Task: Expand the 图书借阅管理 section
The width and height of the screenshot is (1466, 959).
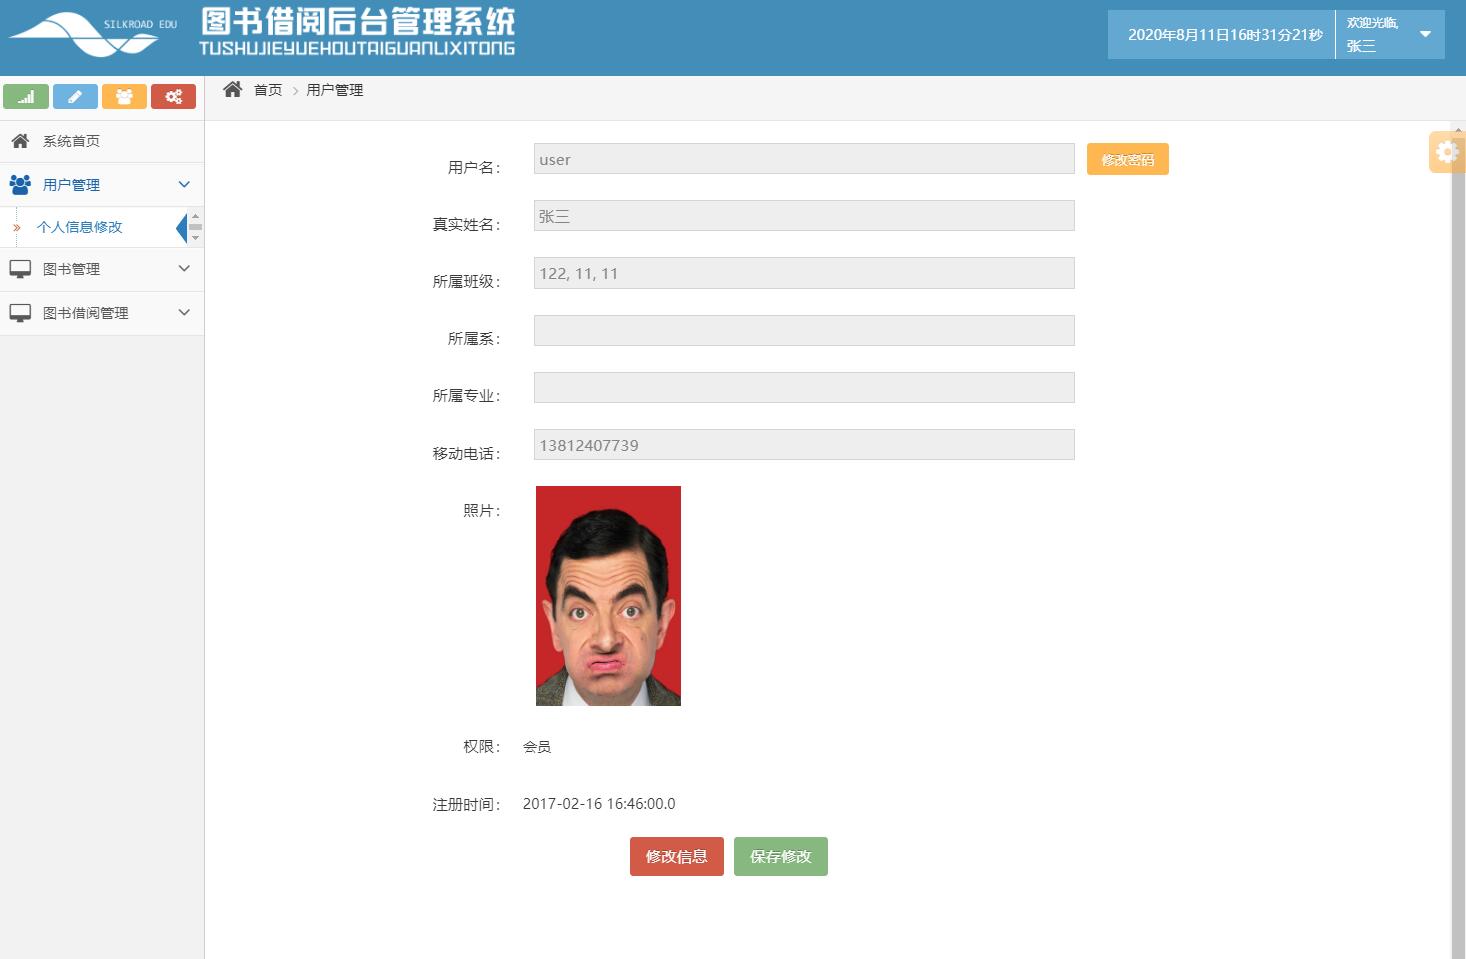Action: coord(183,313)
